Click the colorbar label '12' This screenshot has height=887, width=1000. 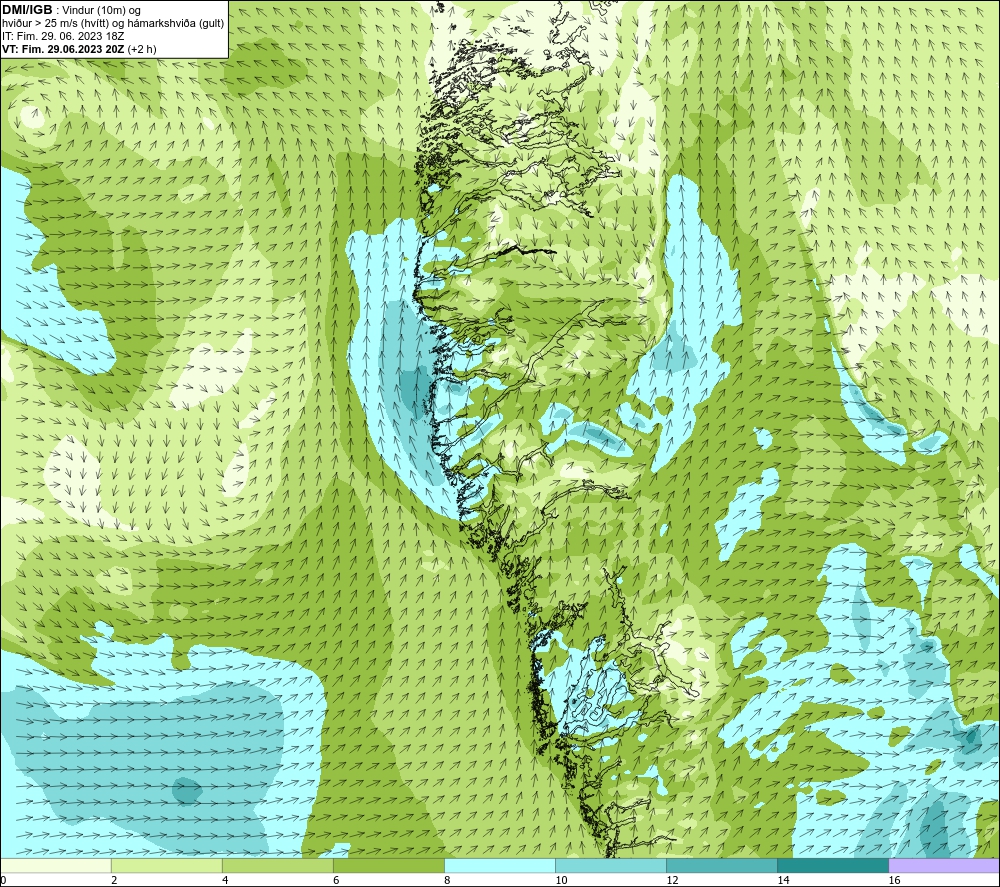pos(673,881)
